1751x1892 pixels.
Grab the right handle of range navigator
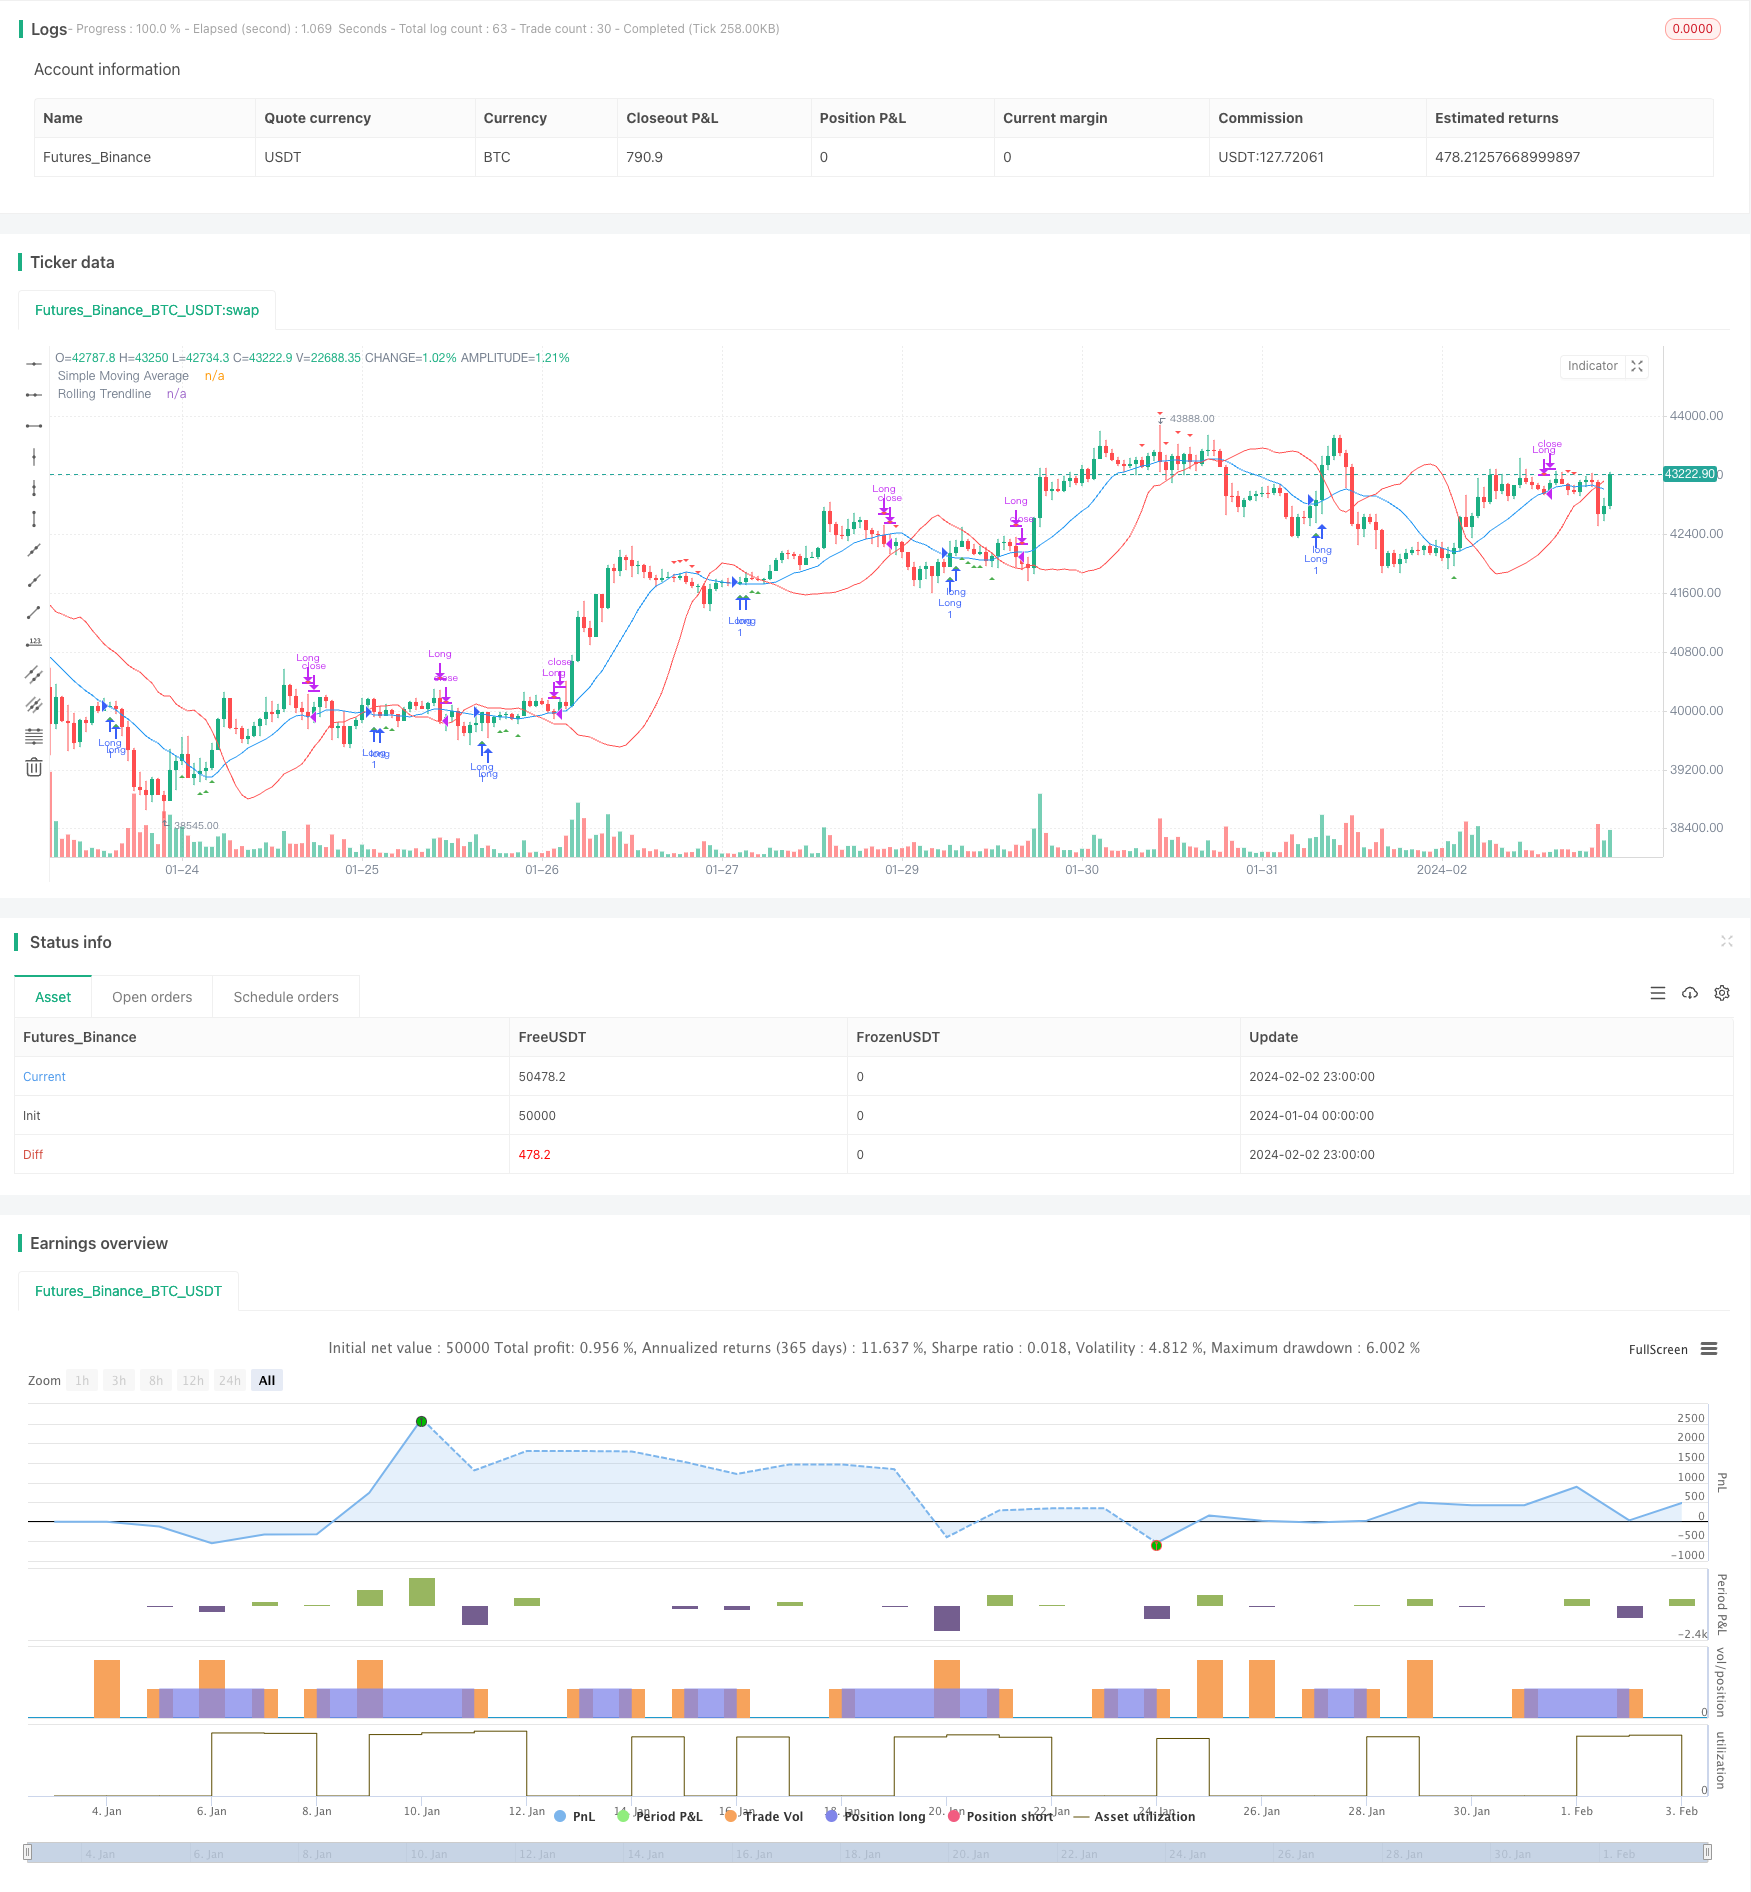pyautogui.click(x=1708, y=1852)
